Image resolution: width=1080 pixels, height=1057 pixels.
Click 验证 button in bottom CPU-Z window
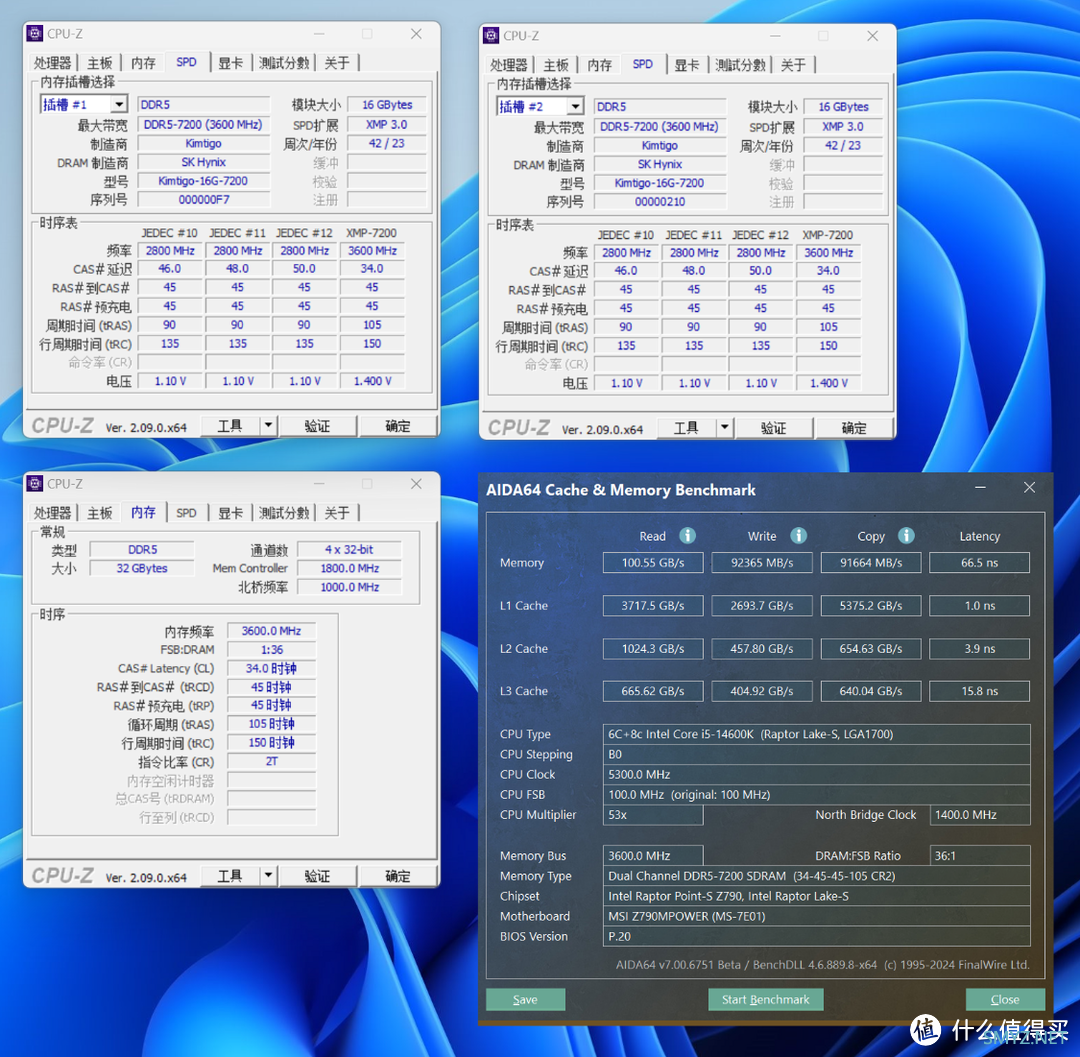(318, 877)
